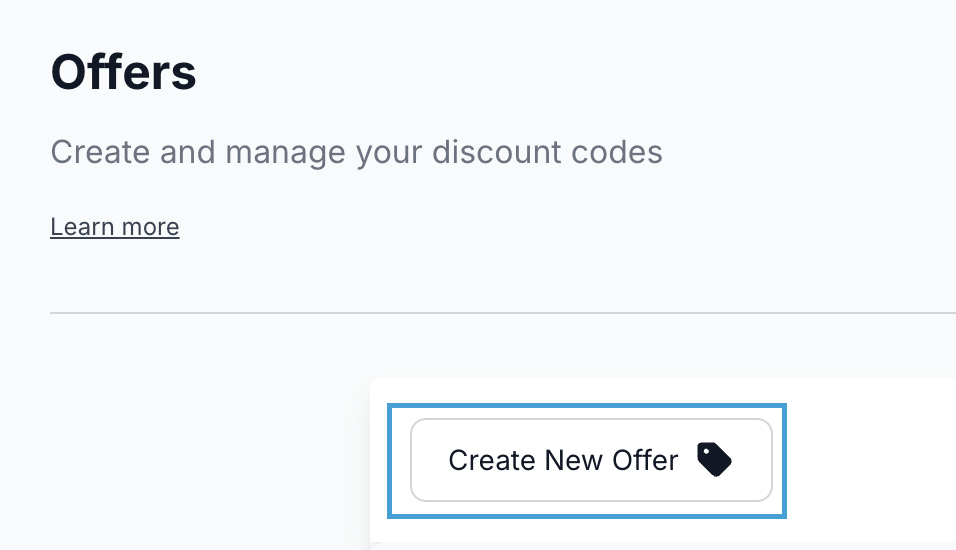Click the tag icon on Create New Offer

pos(714,460)
